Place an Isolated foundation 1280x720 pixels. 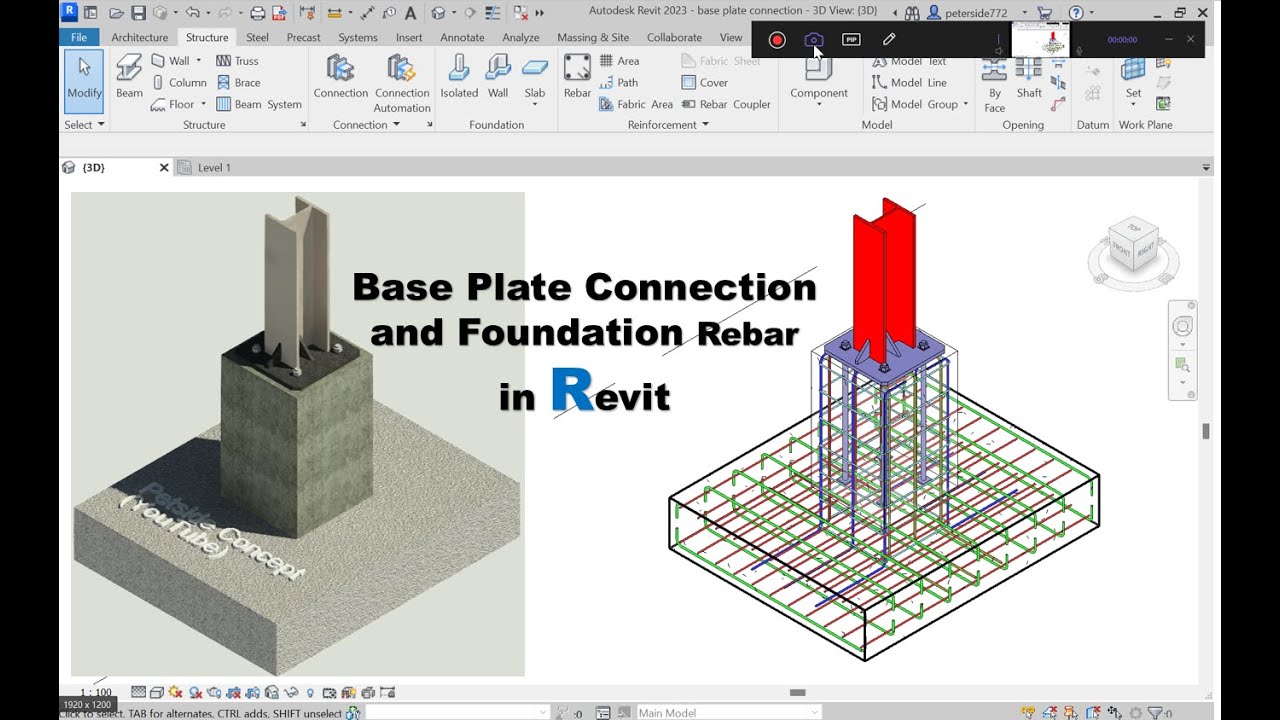[x=459, y=77]
